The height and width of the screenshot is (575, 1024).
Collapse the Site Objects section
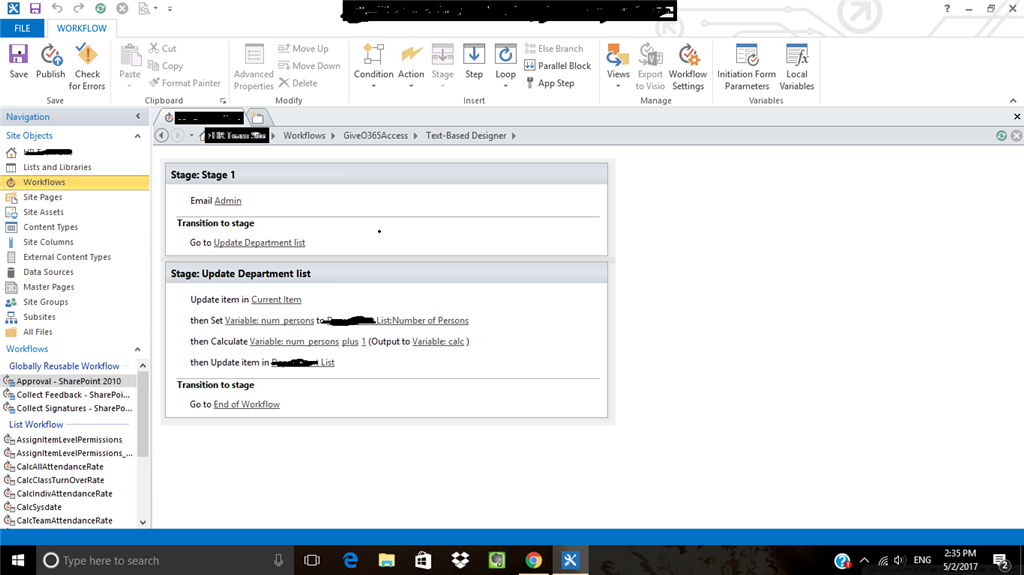tap(138, 136)
